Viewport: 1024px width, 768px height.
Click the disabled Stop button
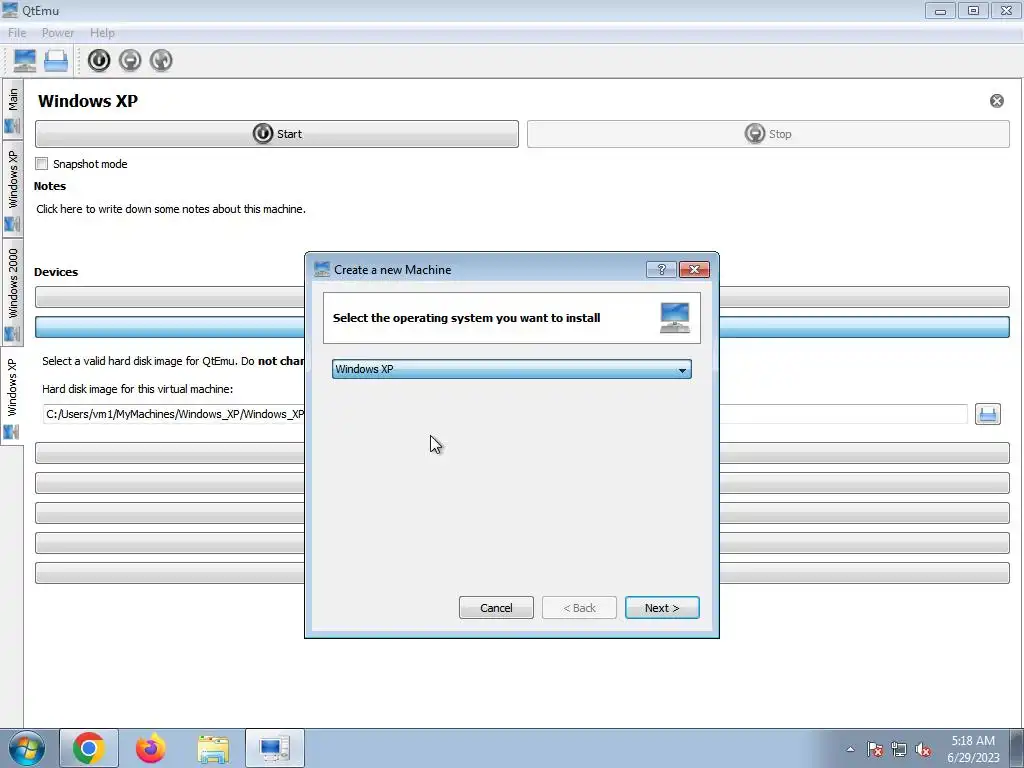coord(768,134)
